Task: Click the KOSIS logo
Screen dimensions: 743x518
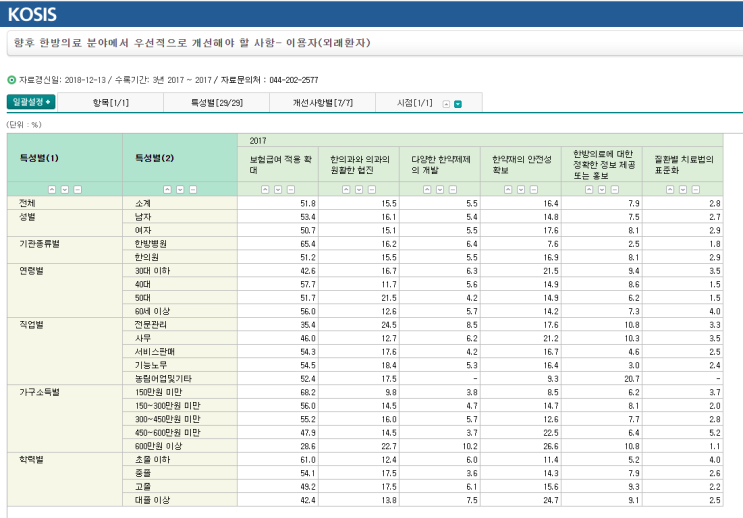Action: coord(32,14)
